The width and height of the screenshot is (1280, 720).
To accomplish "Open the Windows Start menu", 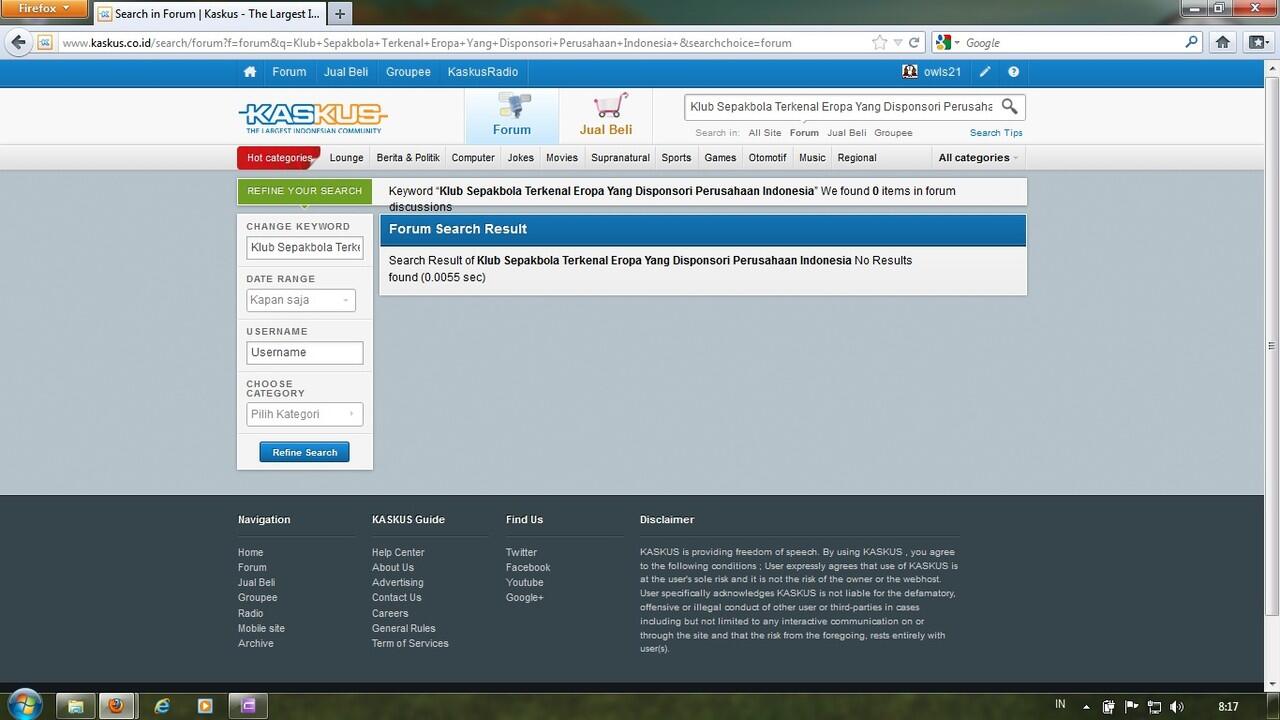I will tap(24, 703).
